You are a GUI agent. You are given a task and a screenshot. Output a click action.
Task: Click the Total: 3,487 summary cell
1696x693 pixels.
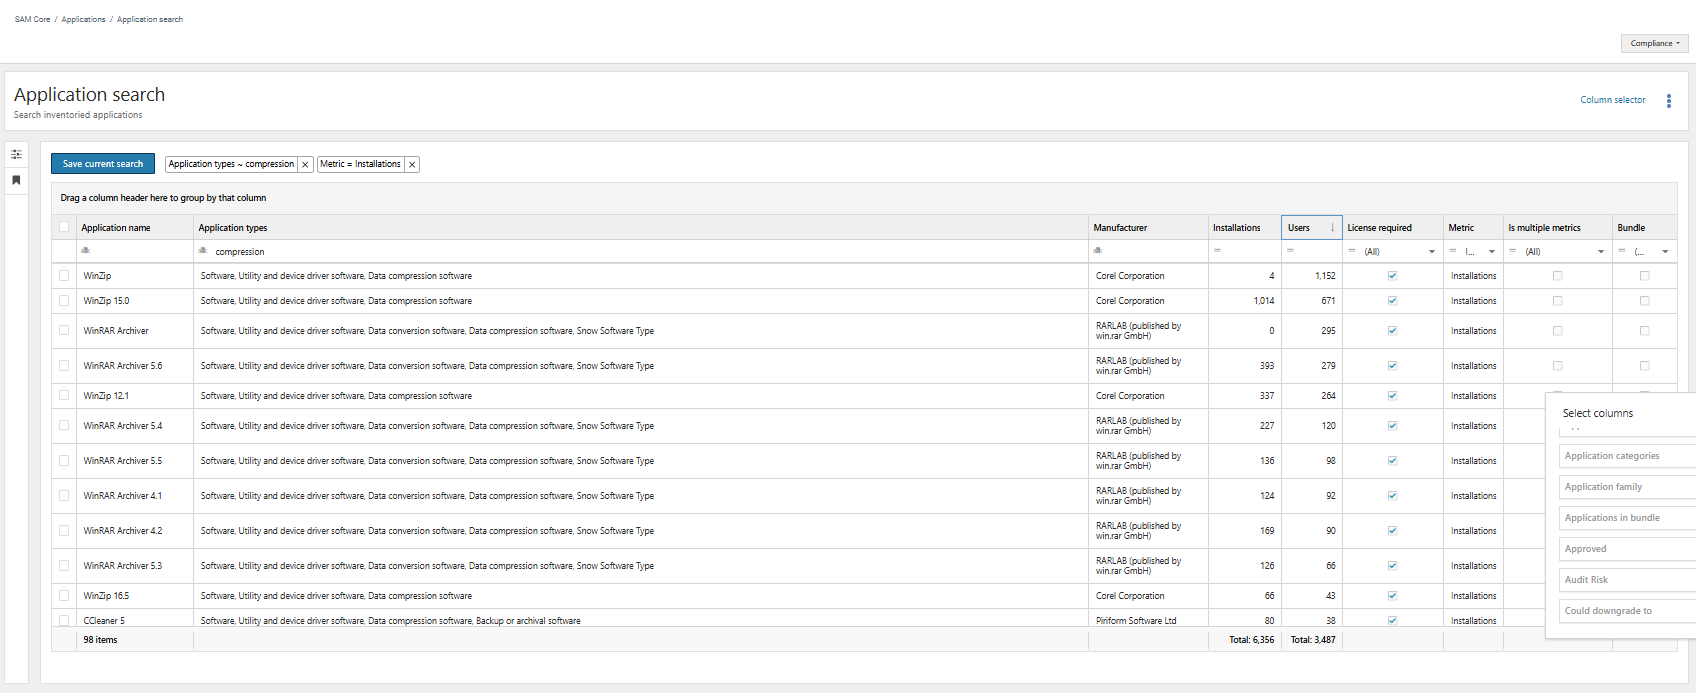[1313, 640]
